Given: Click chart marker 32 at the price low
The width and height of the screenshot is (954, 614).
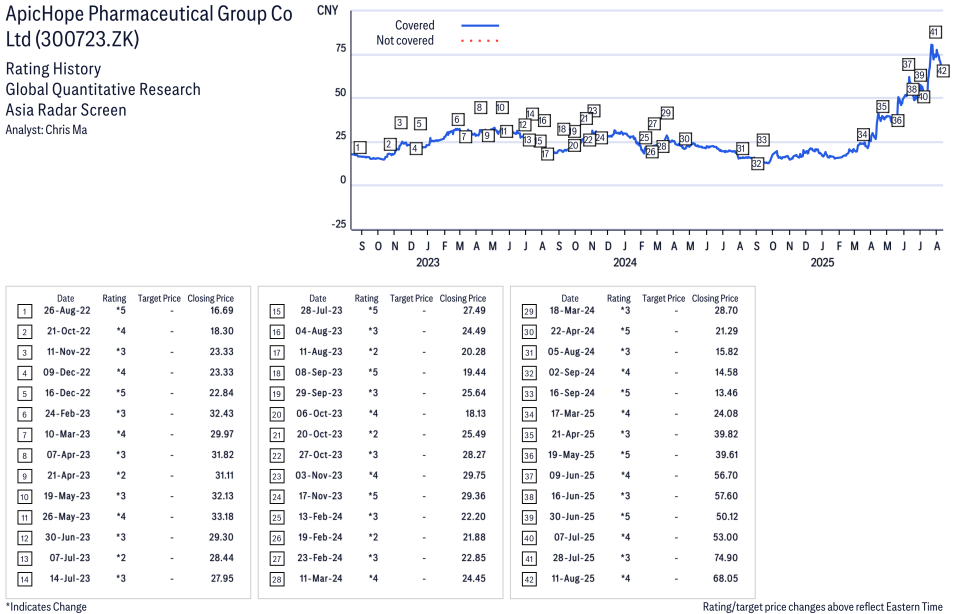Looking at the screenshot, I should pos(757,164).
